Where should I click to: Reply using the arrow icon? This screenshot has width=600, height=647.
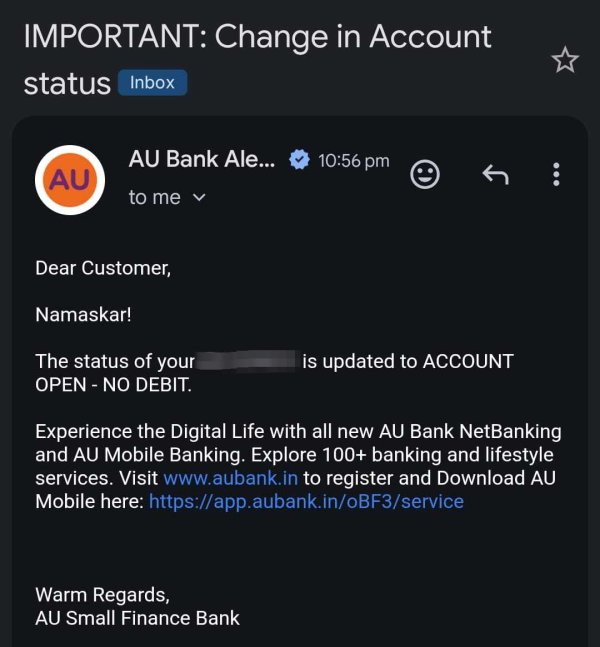(x=495, y=176)
